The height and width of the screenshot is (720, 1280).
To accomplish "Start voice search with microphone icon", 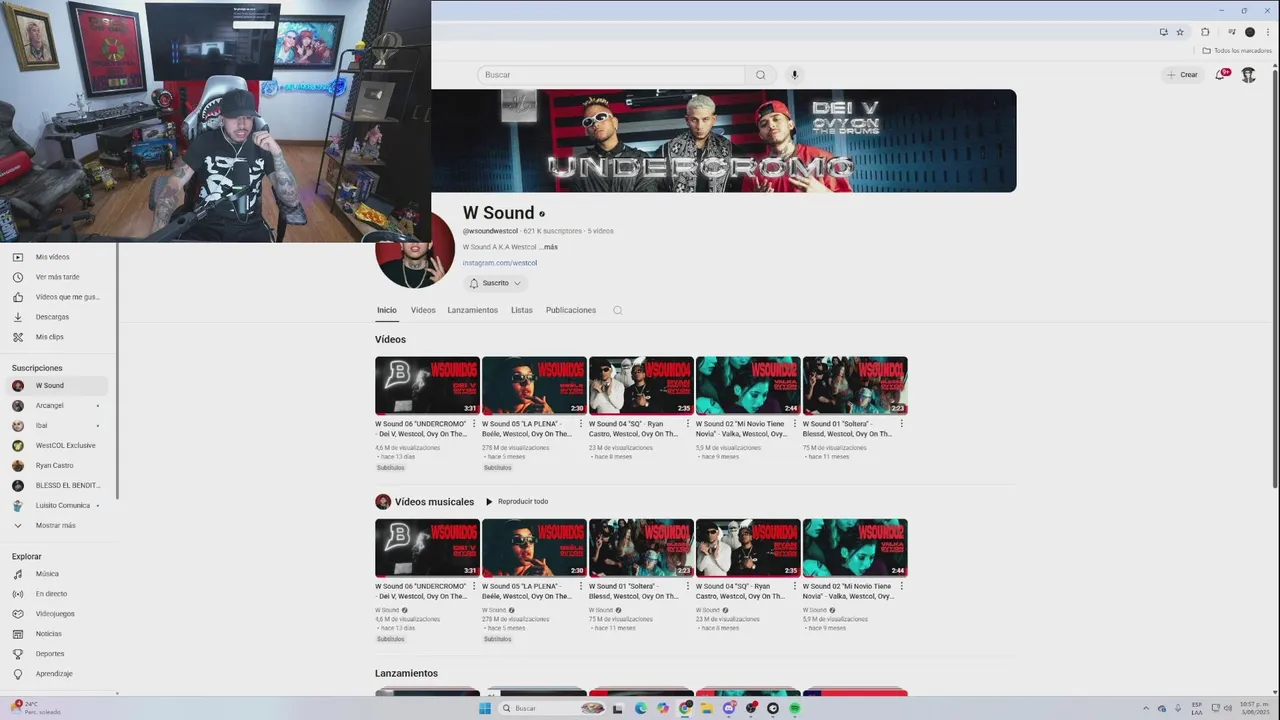I will pyautogui.click(x=795, y=75).
